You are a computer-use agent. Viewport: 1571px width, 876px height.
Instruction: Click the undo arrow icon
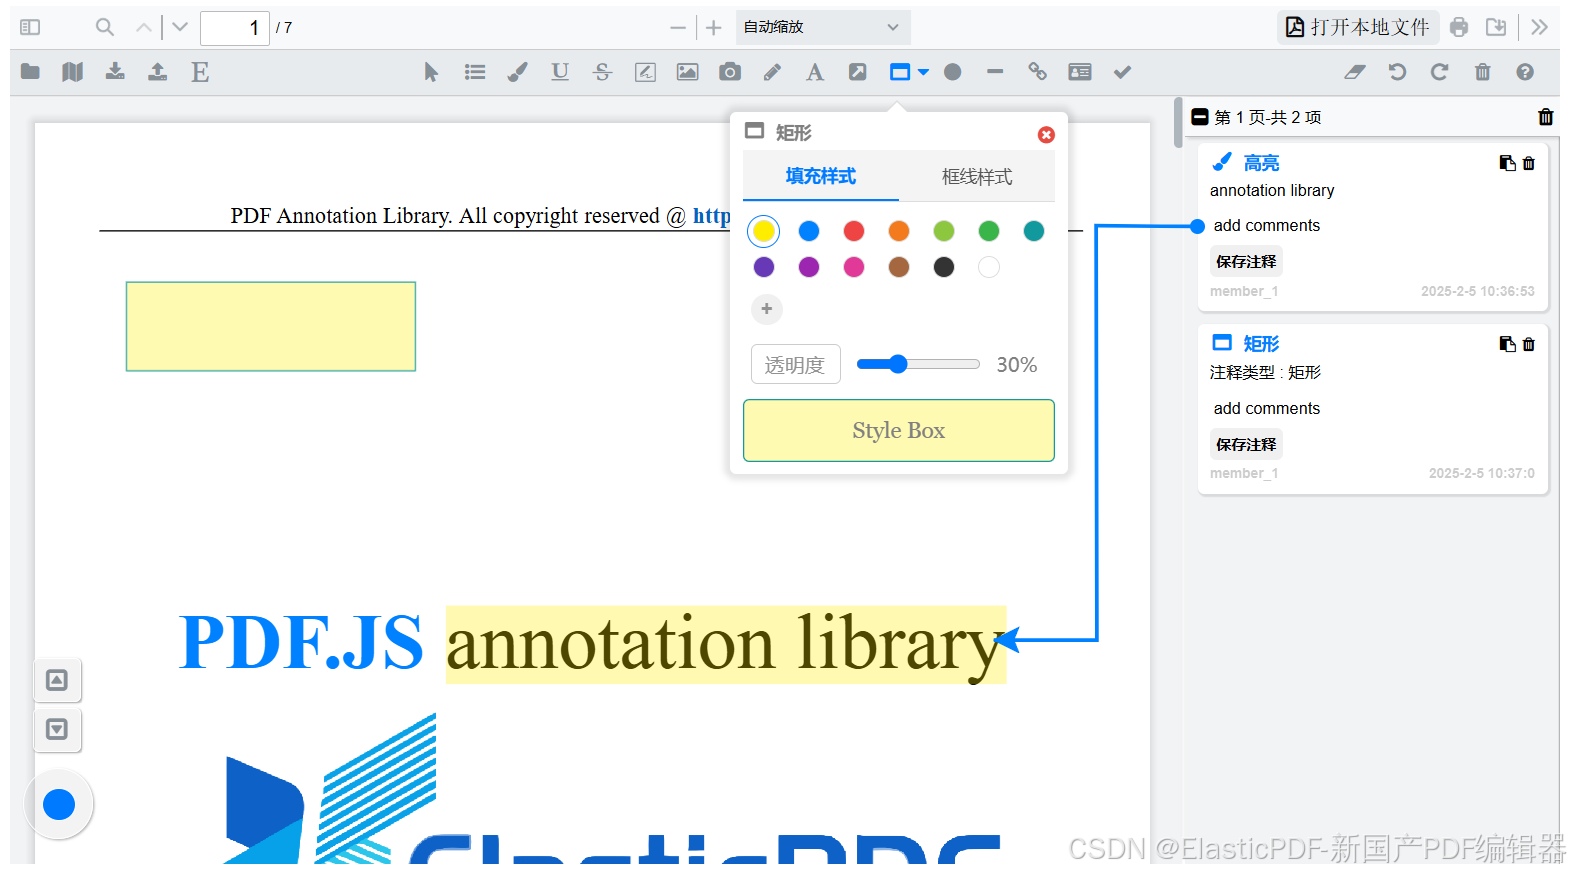coord(1397,72)
